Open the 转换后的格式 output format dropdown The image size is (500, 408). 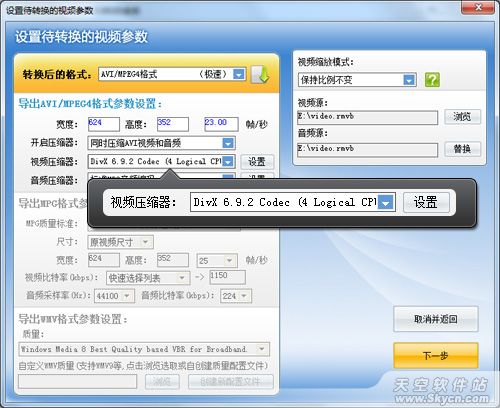click(x=172, y=74)
